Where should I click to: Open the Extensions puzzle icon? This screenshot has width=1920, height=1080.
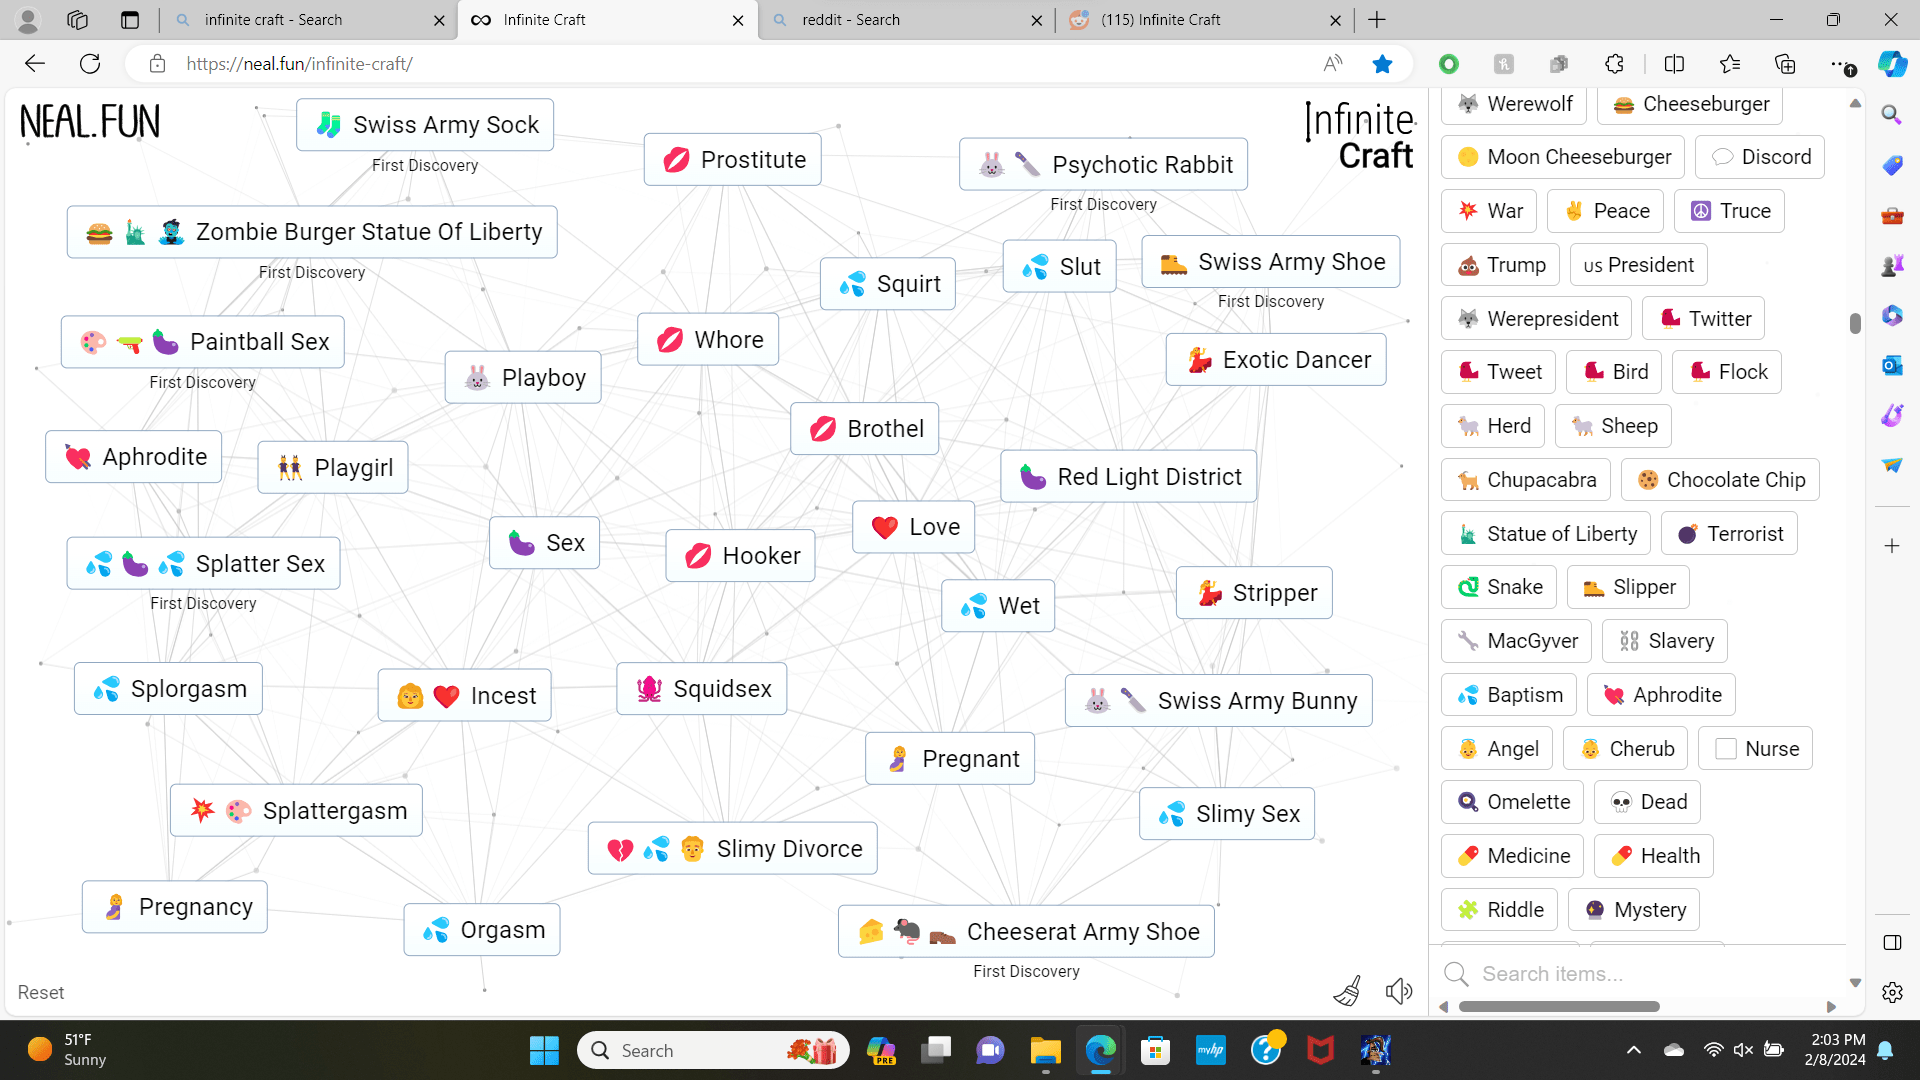pos(1614,64)
